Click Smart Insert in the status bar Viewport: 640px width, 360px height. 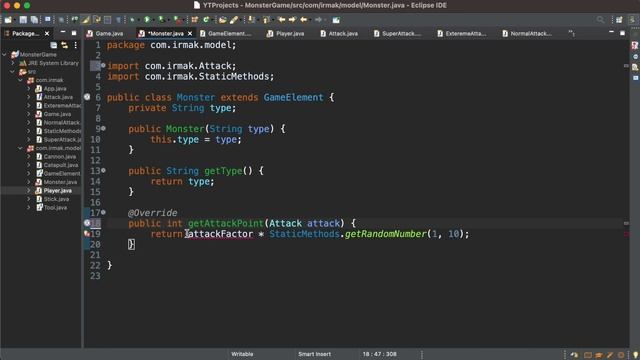pos(314,354)
